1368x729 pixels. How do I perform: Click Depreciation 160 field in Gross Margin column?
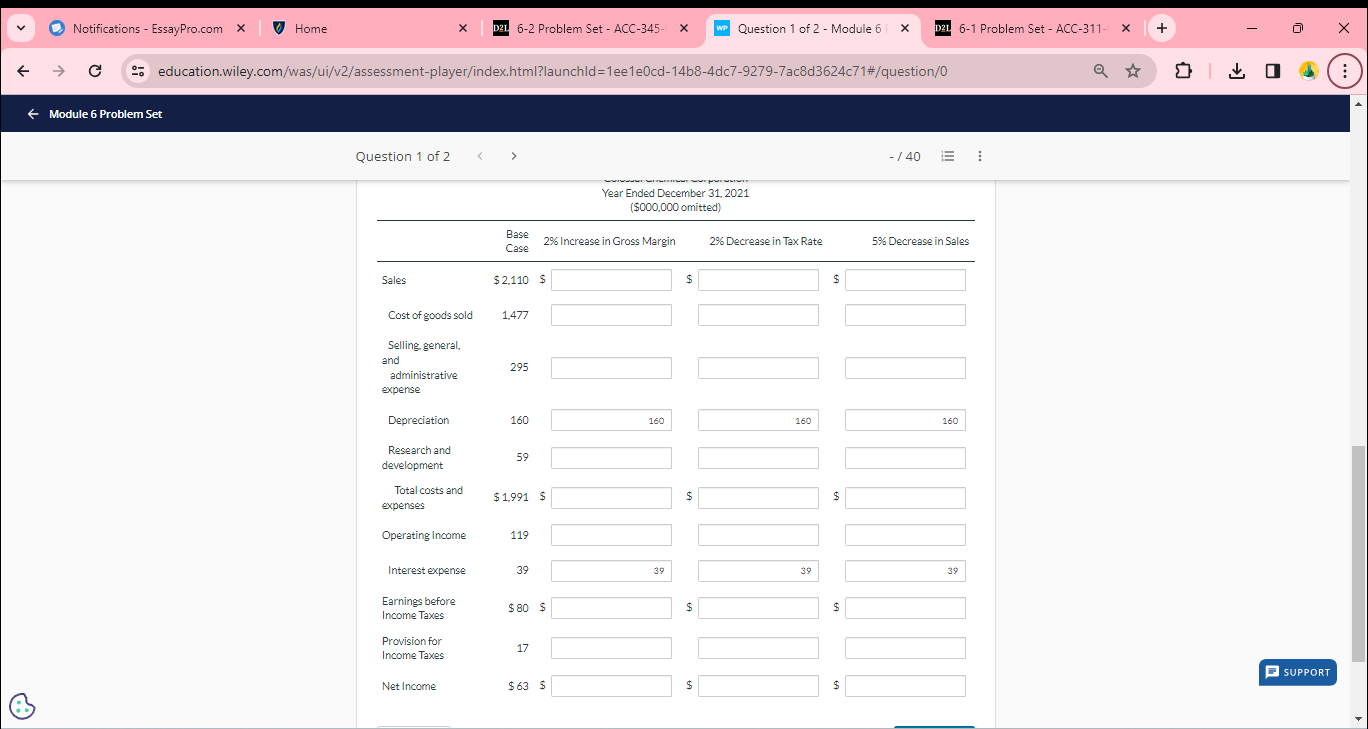tap(611, 420)
